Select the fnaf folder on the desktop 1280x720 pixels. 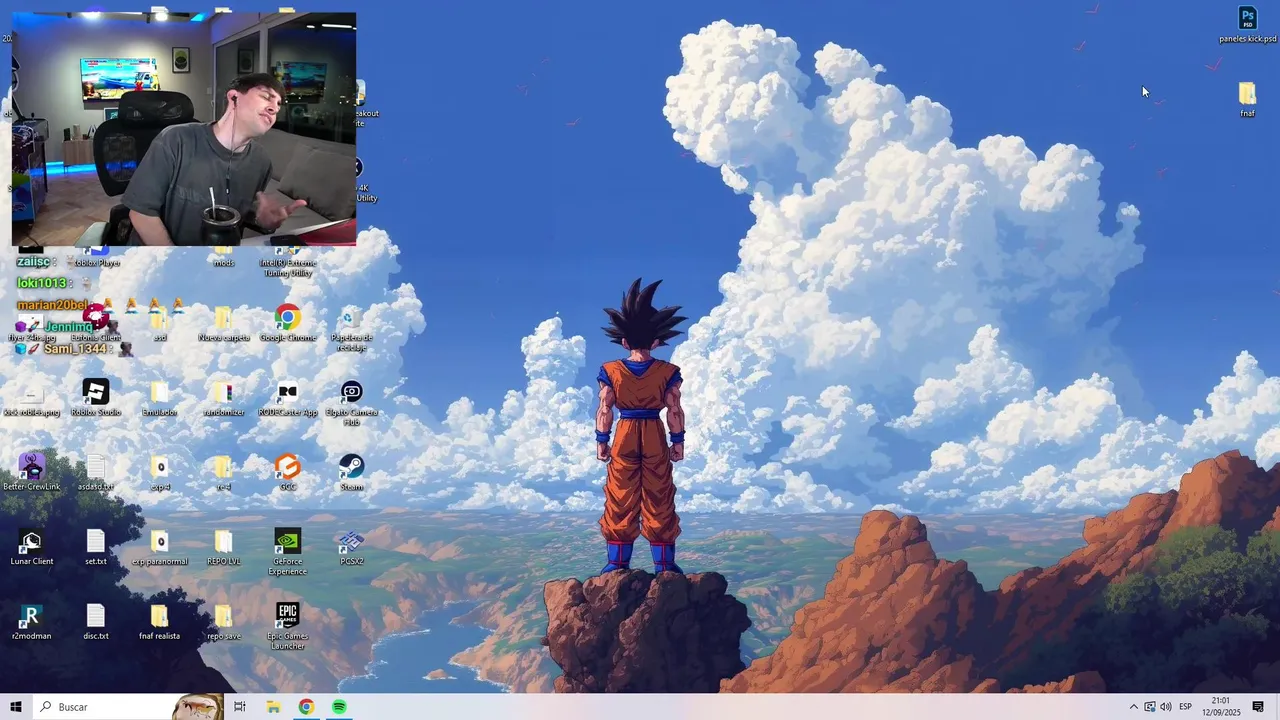pos(1247,100)
